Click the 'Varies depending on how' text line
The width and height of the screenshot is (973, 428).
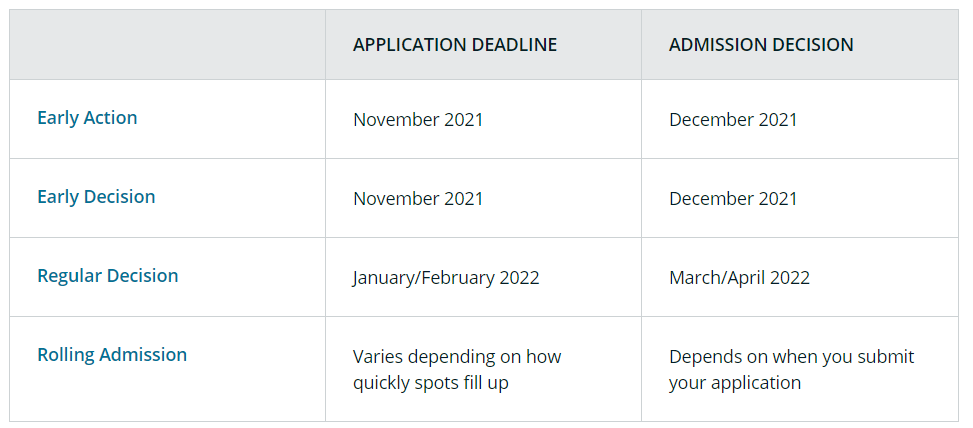coord(457,357)
